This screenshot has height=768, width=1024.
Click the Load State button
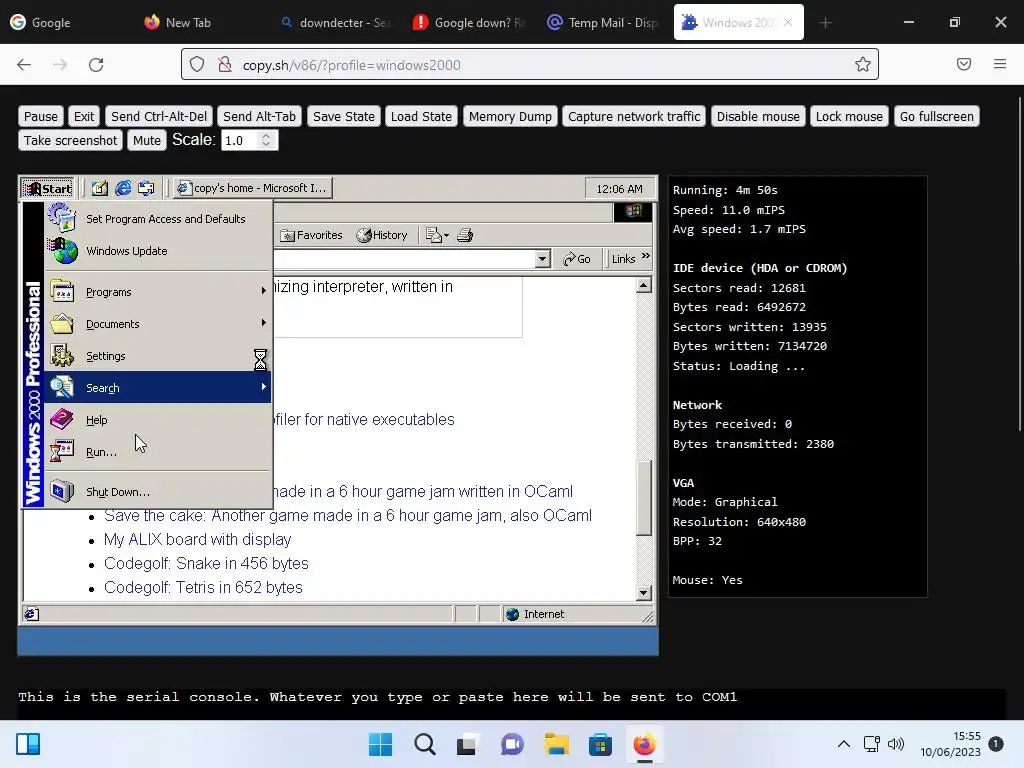[421, 116]
